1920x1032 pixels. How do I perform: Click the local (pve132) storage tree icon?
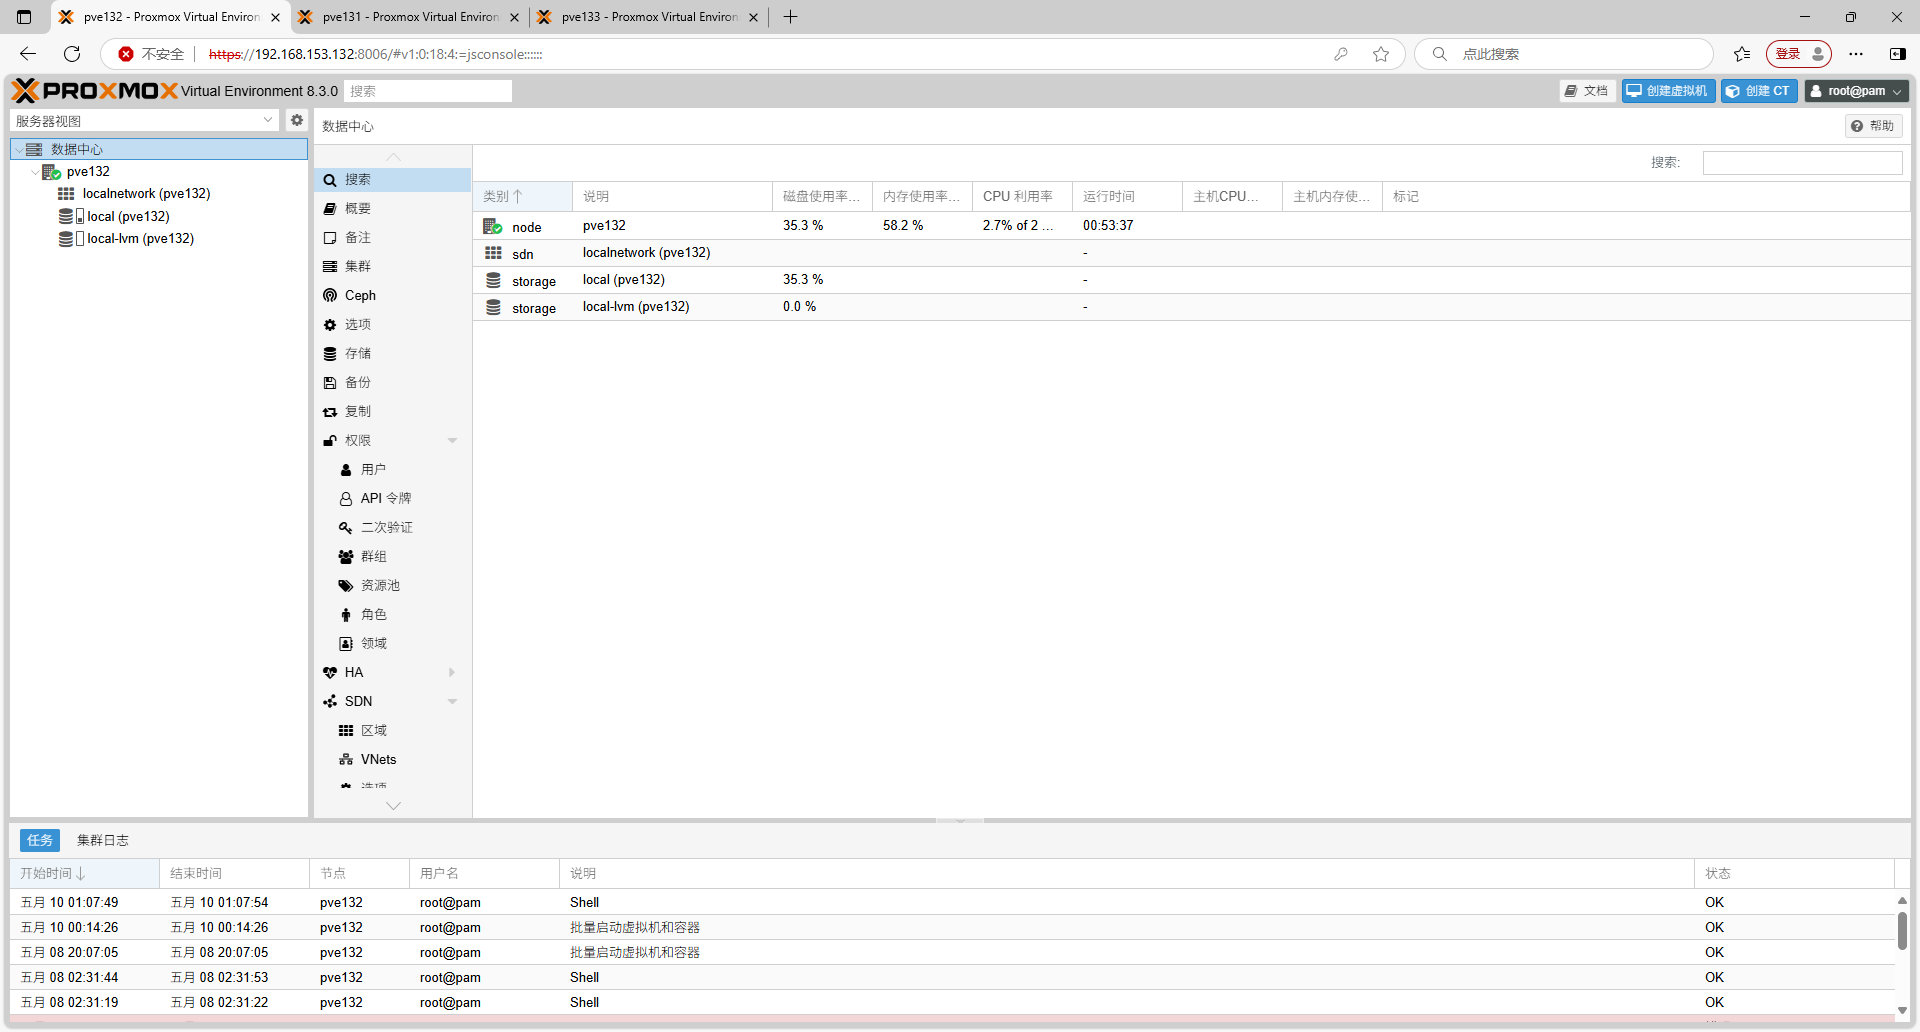point(70,216)
